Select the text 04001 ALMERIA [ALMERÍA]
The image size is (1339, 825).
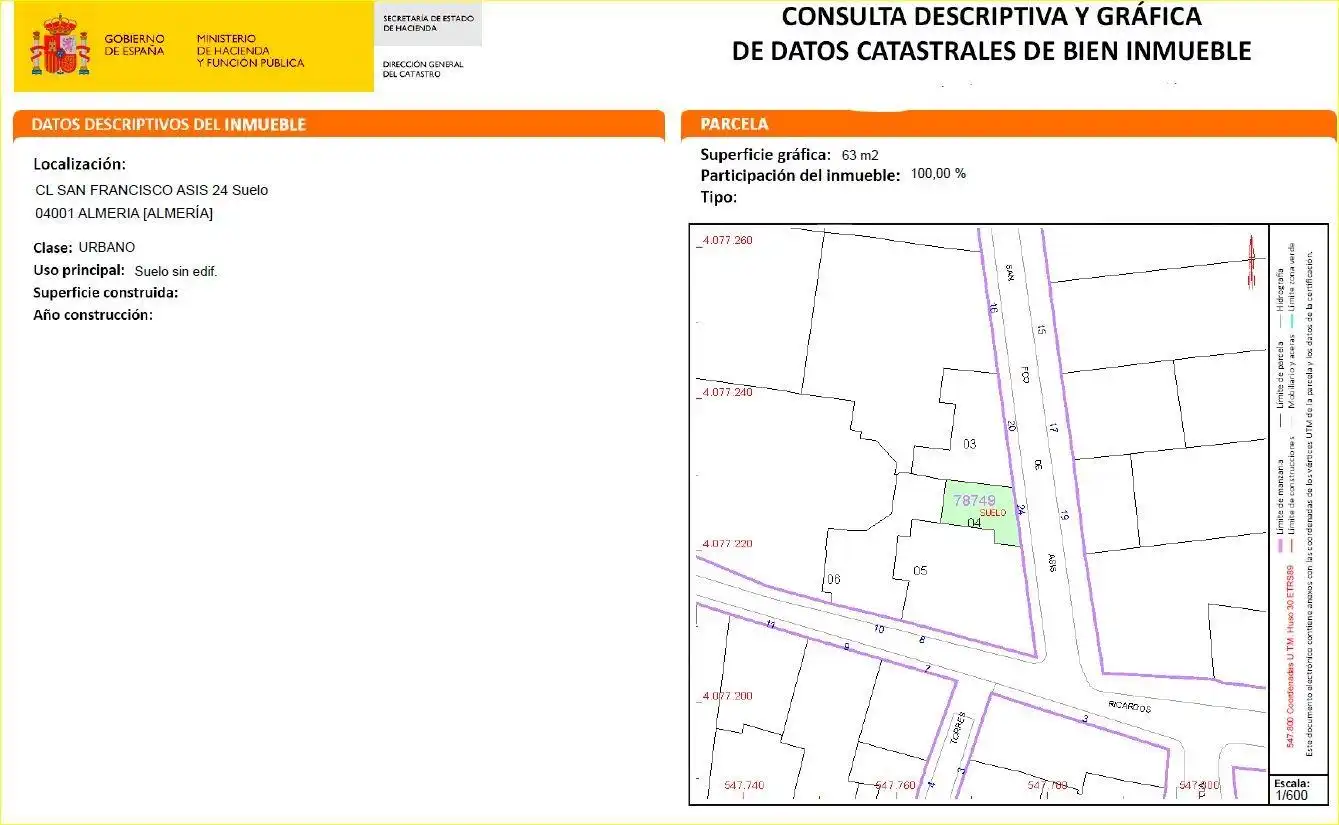click(x=124, y=213)
